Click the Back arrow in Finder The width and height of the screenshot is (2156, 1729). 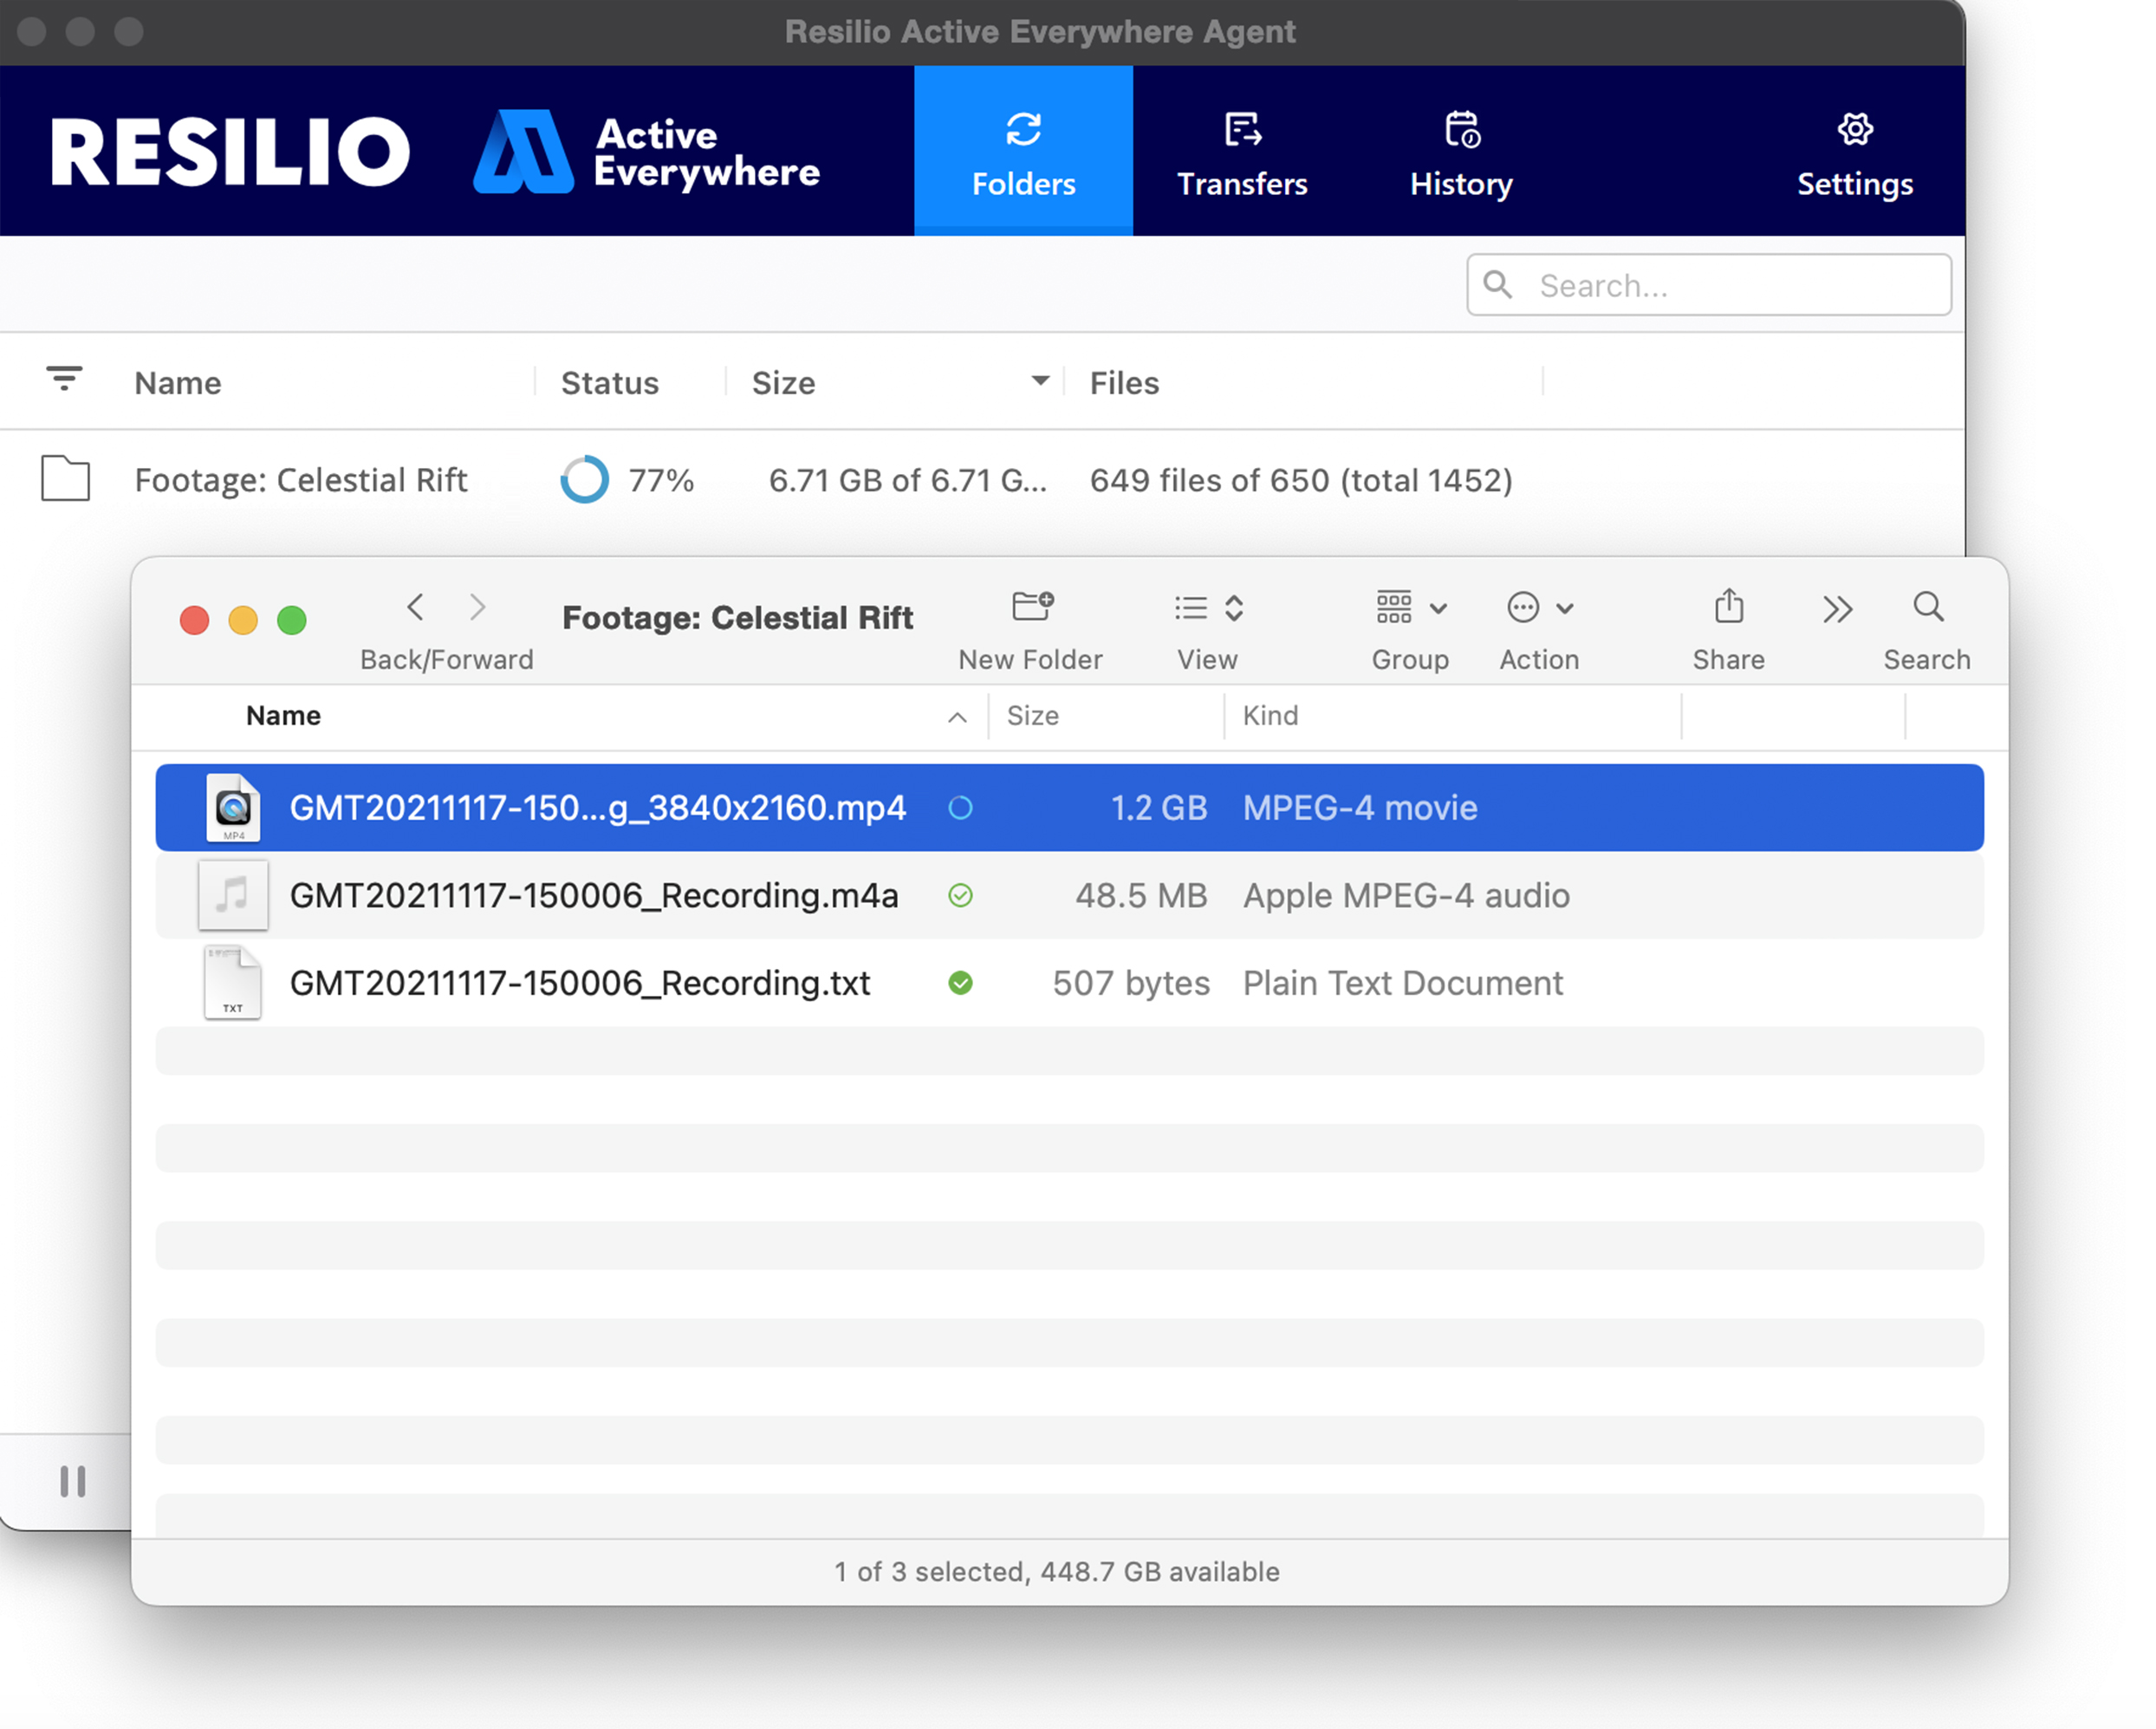coord(416,607)
